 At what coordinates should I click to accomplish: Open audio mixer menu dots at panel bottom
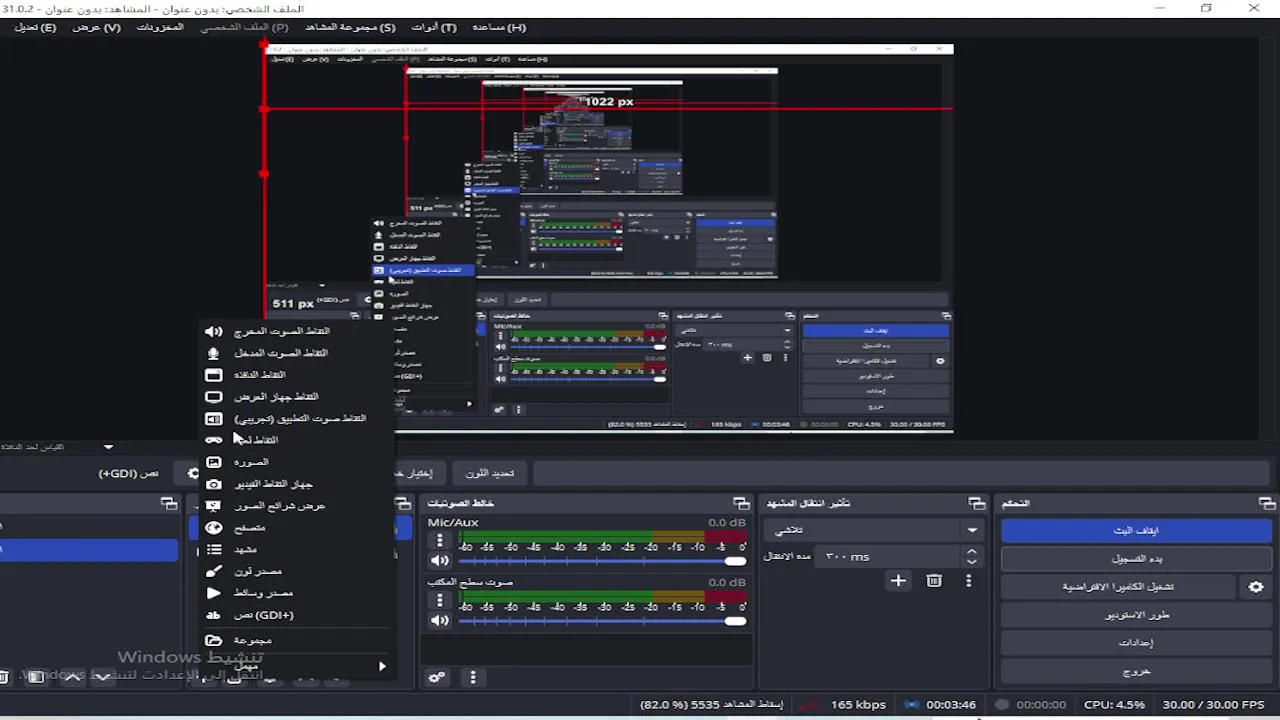coord(473,677)
